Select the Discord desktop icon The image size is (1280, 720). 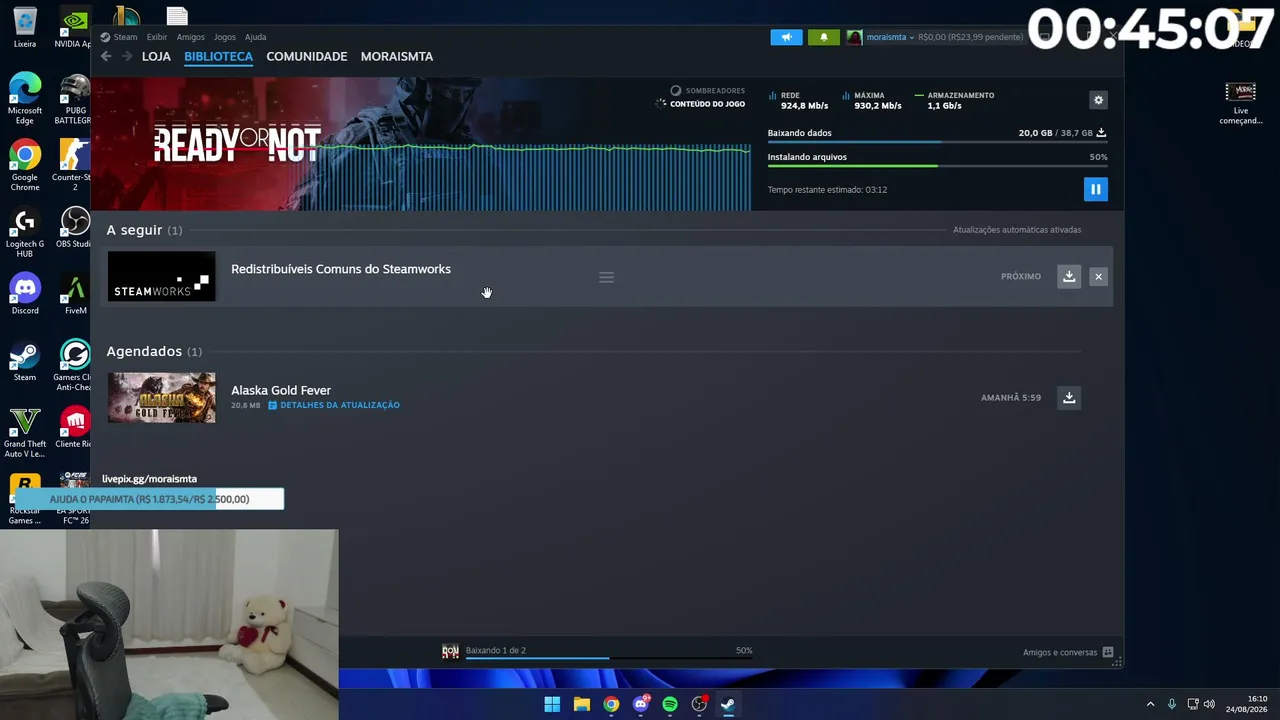(25, 294)
